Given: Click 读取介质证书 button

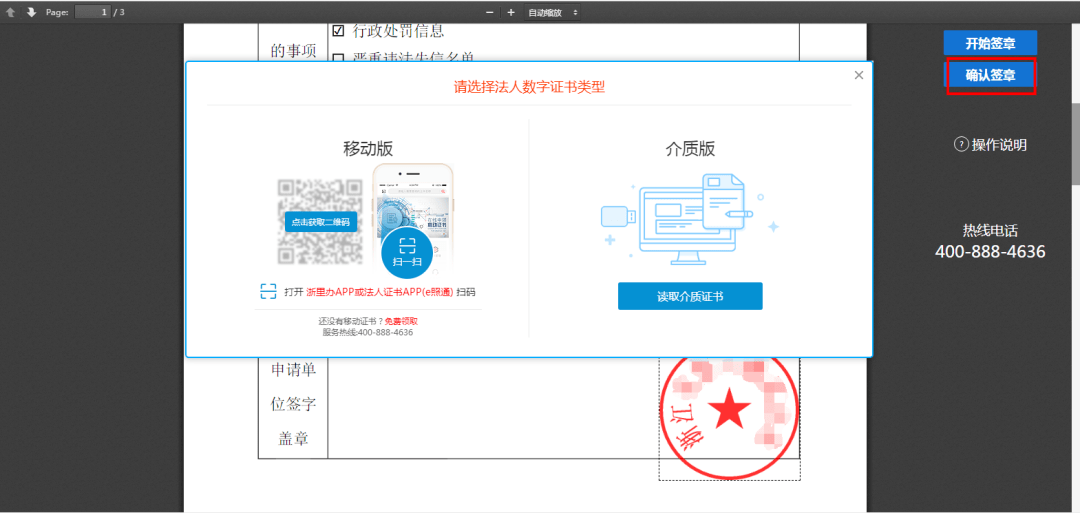Looking at the screenshot, I should (690, 296).
